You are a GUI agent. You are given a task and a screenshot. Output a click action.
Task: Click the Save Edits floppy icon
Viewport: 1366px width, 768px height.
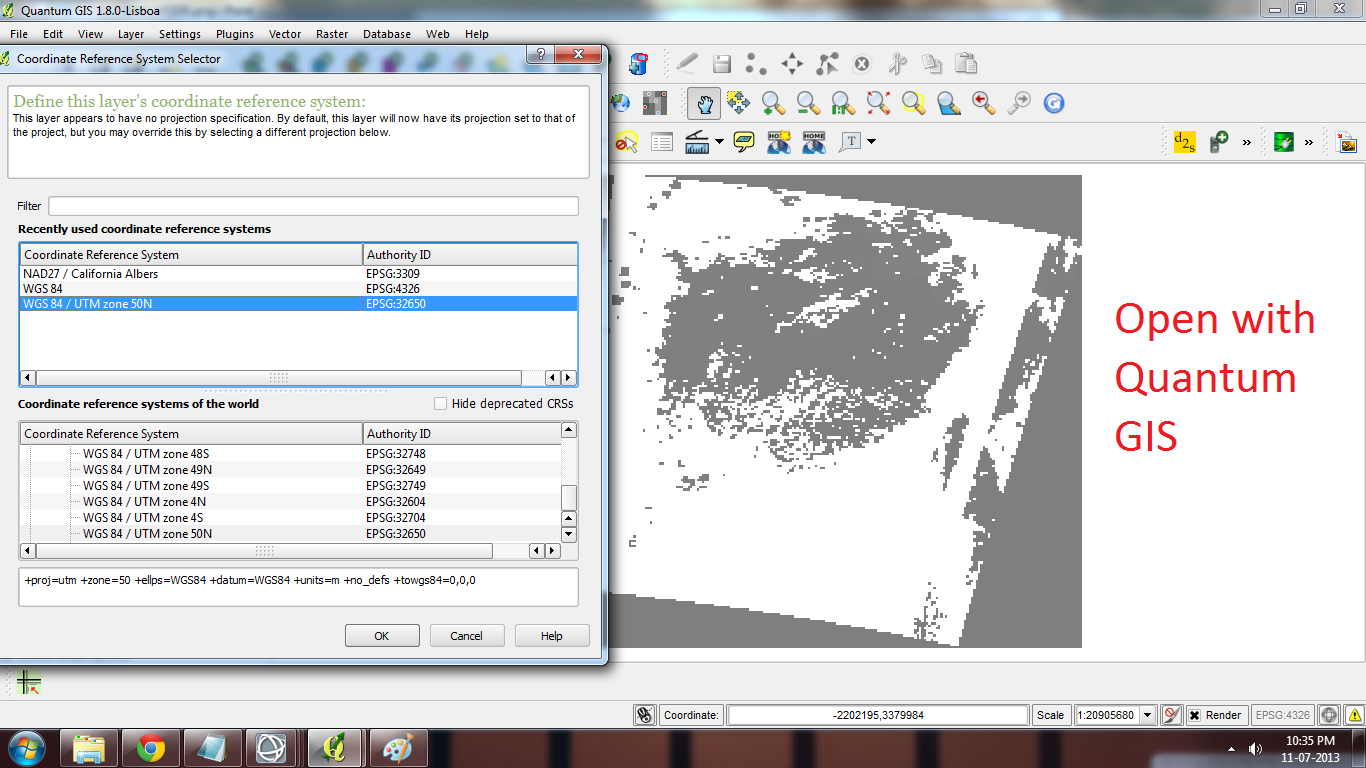[722, 64]
